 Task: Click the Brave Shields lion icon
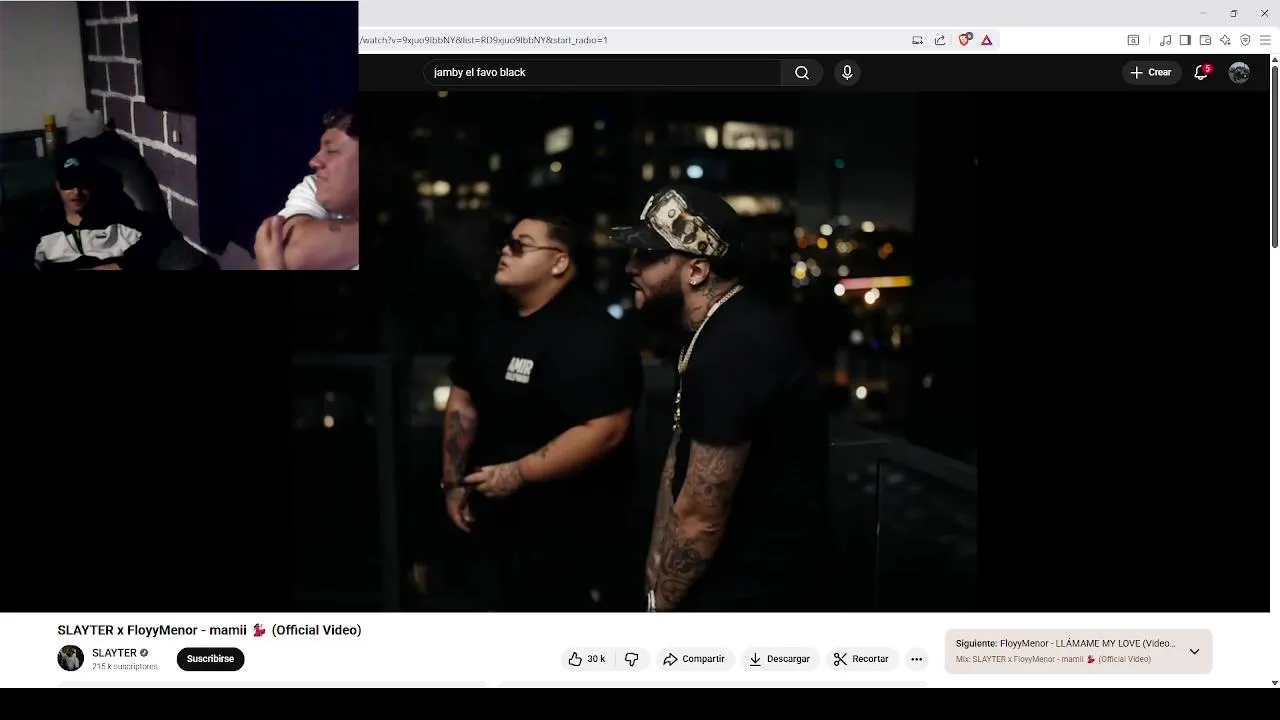pyautogui.click(x=964, y=40)
